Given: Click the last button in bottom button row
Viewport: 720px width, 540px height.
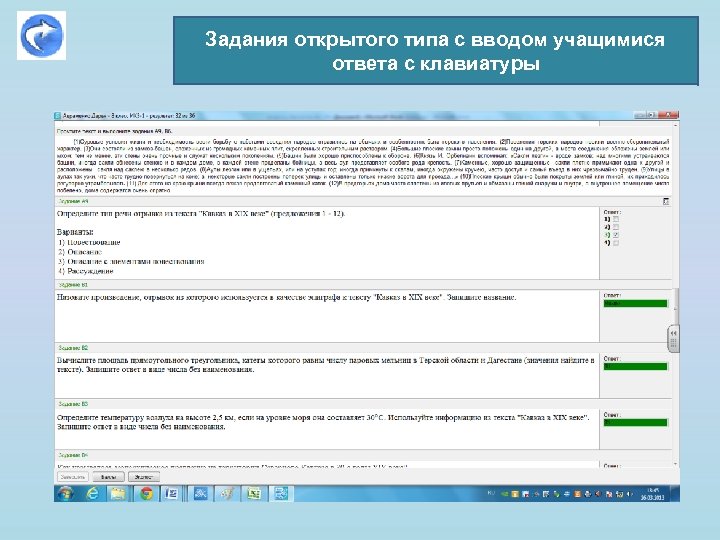Looking at the screenshot, I should 144,477.
